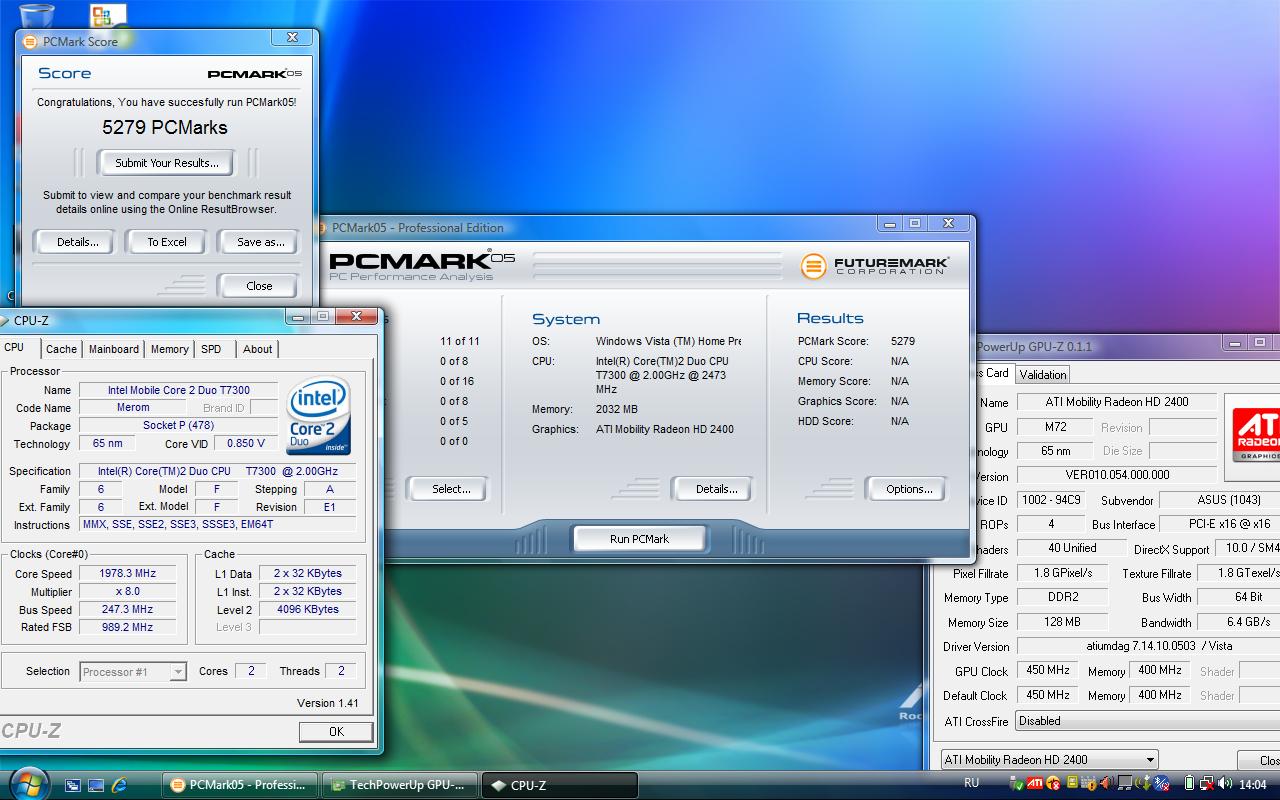Click the monitor display tray icon
The height and width of the screenshot is (800, 1280).
tap(1125, 783)
